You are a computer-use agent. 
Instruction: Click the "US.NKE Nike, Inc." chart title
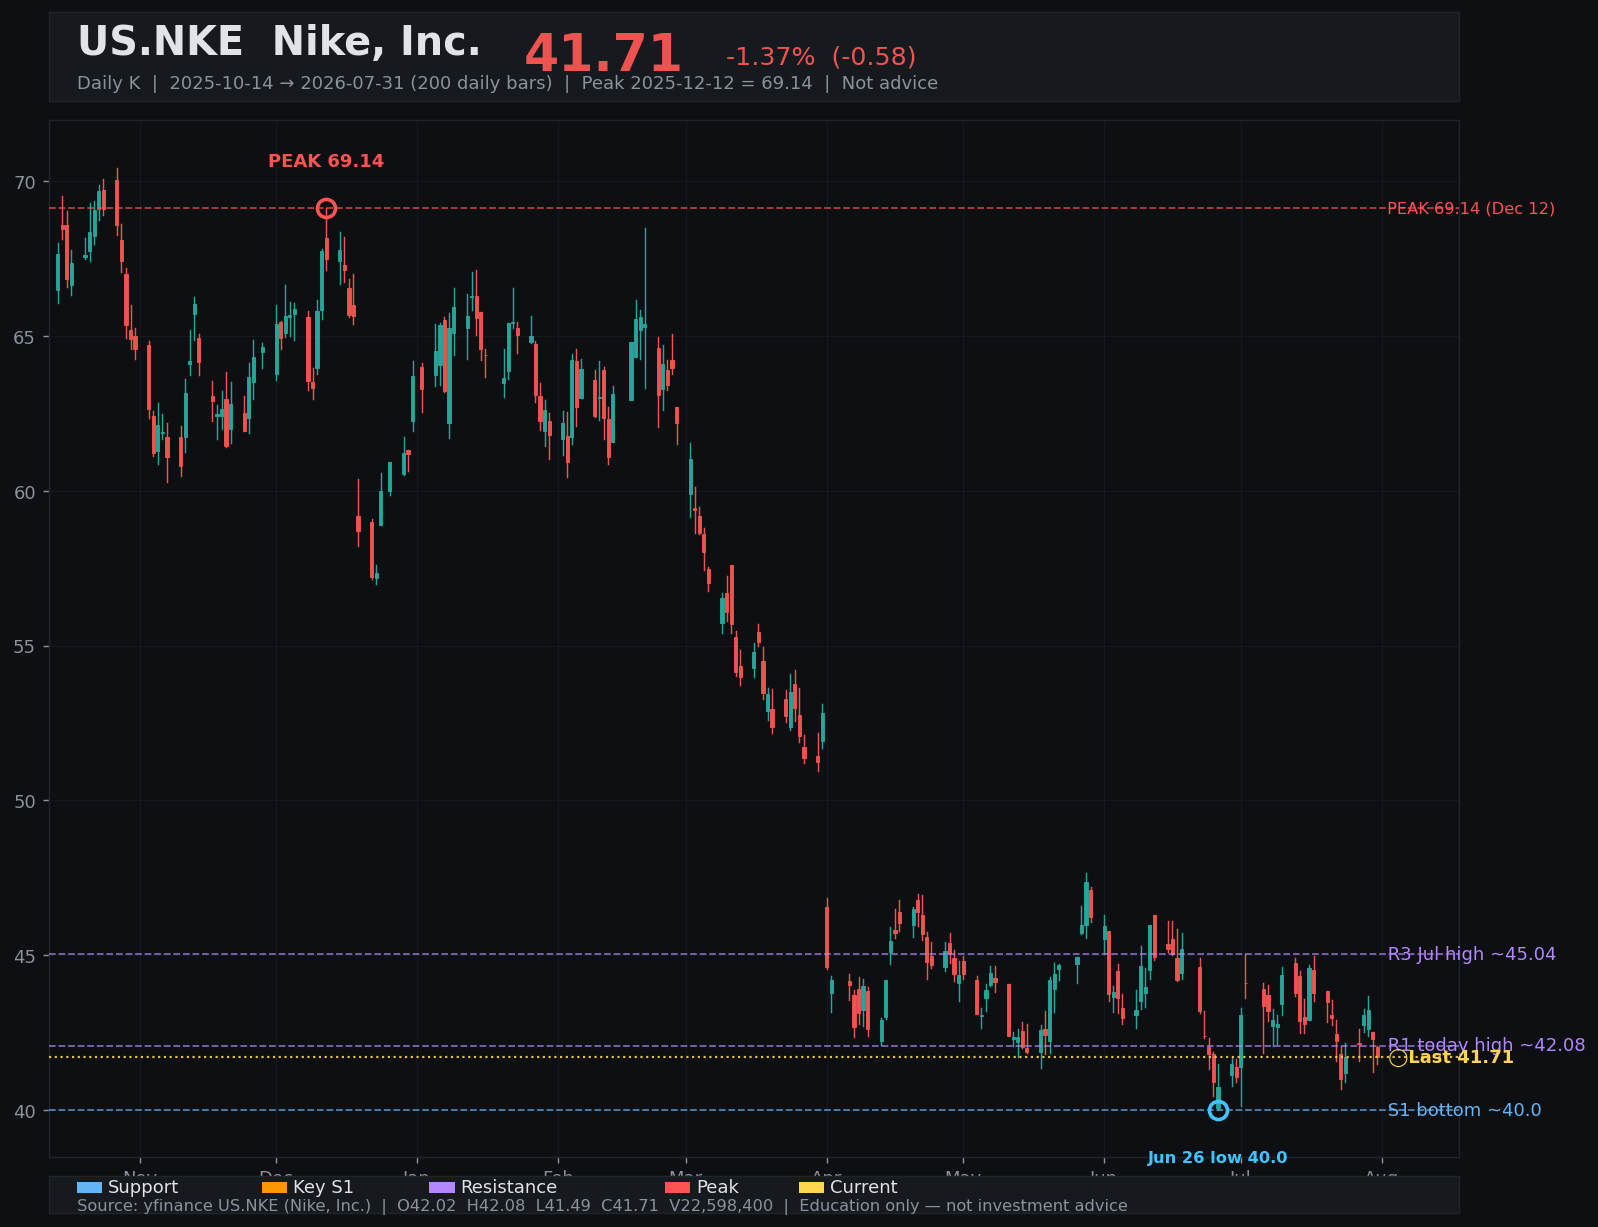[279, 42]
